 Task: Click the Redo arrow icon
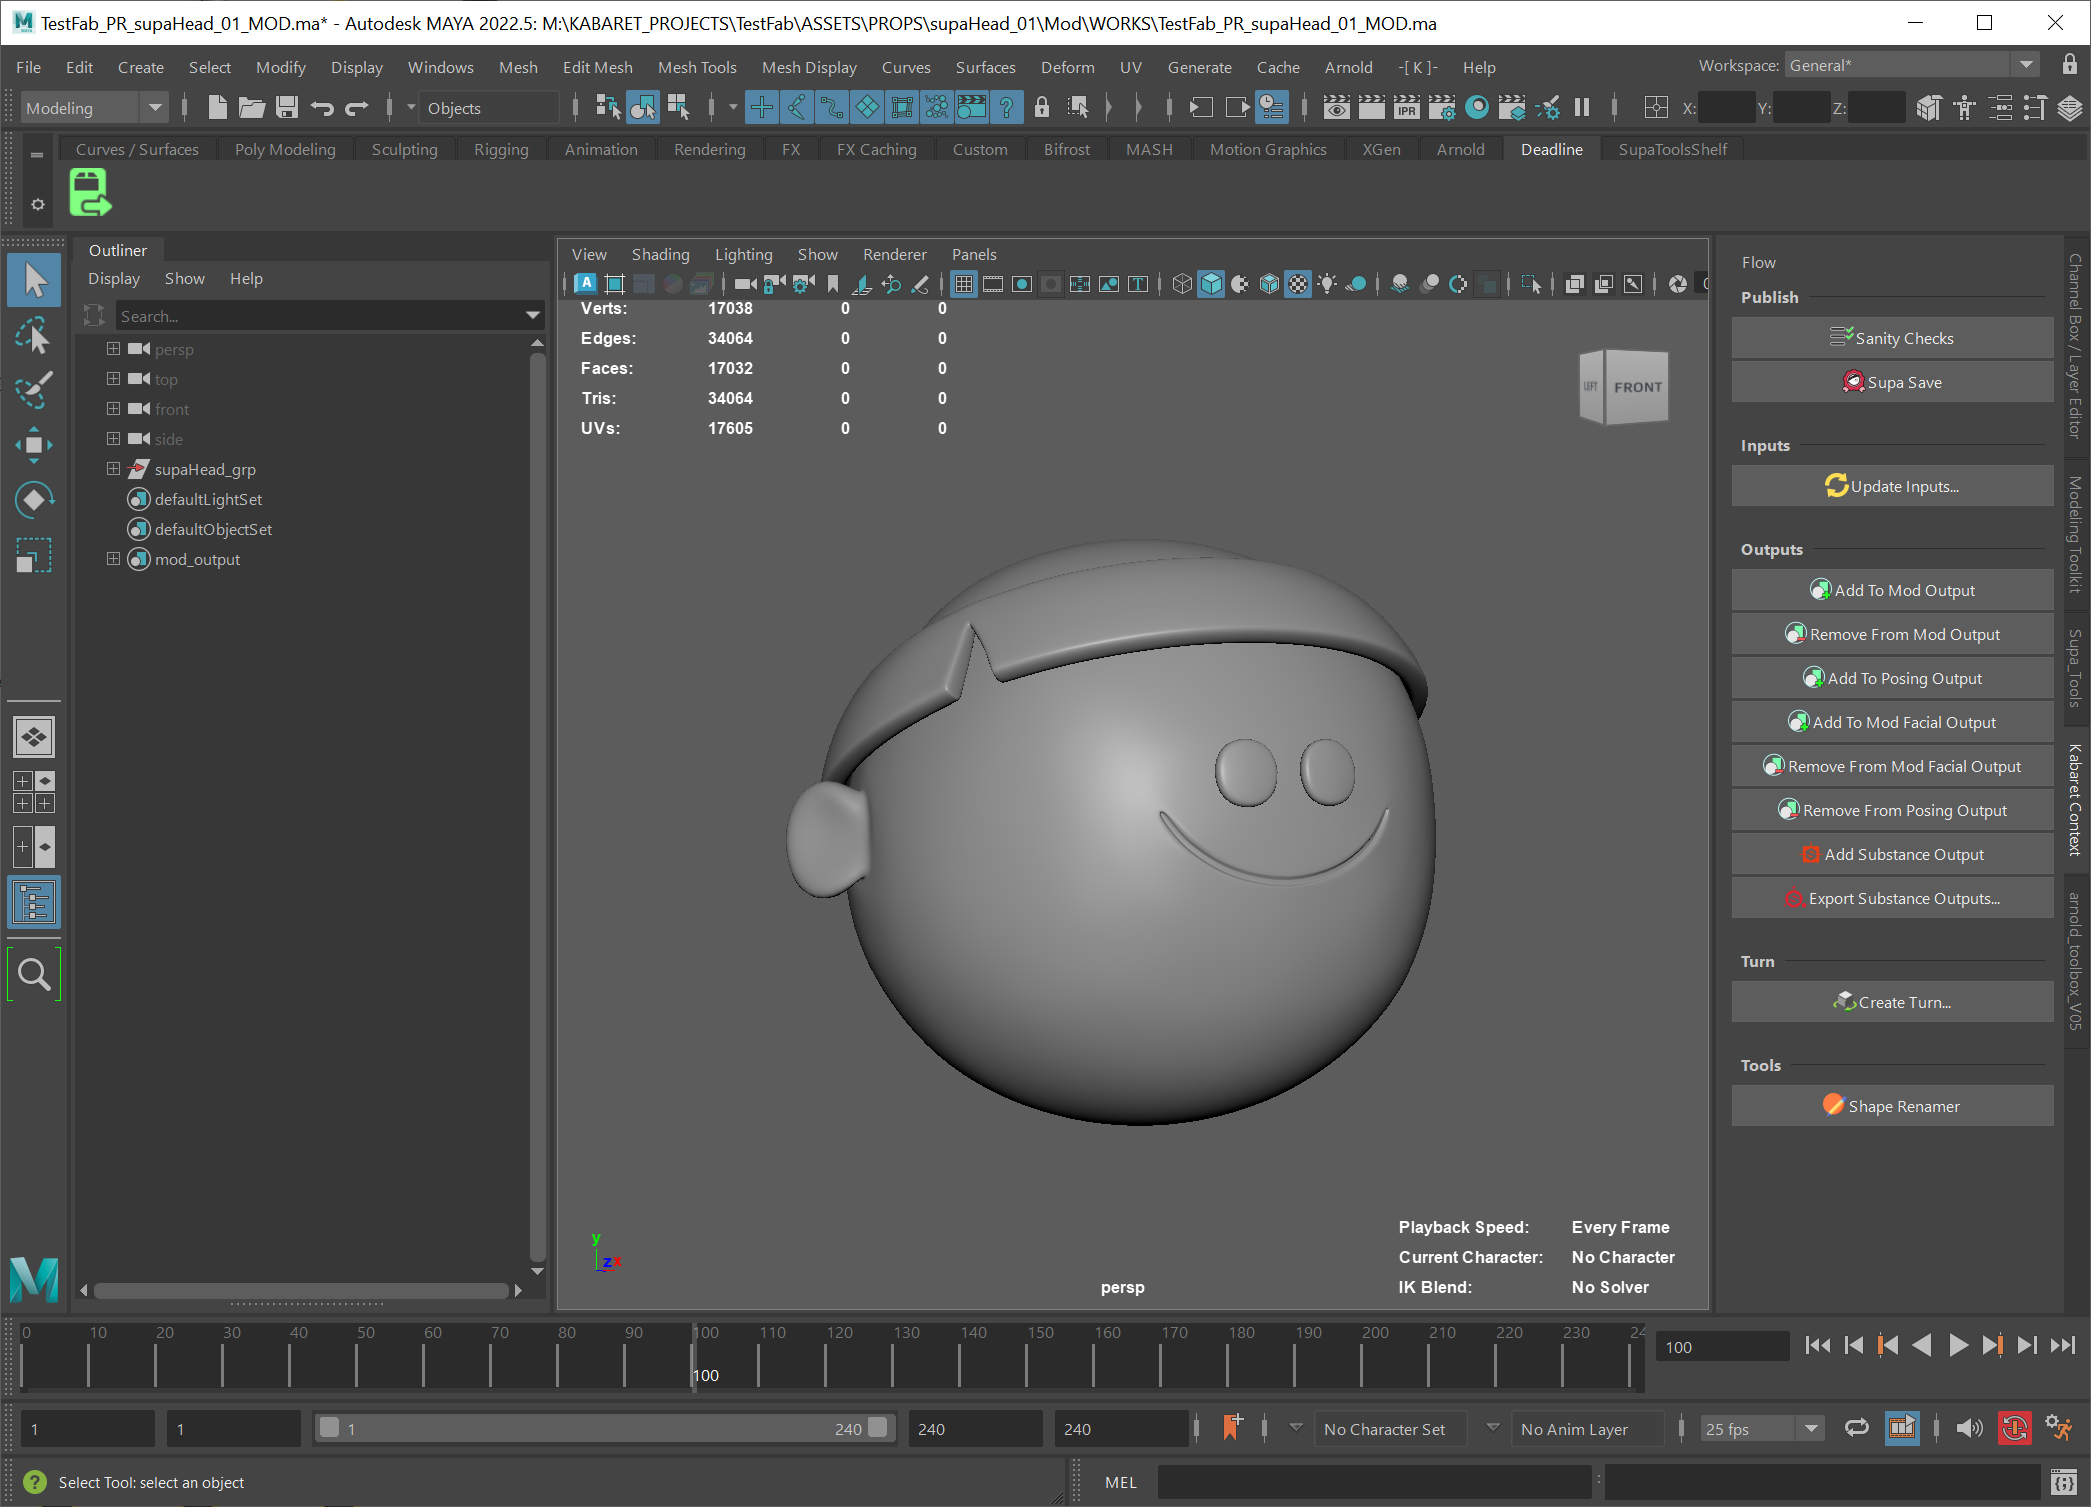pos(357,107)
